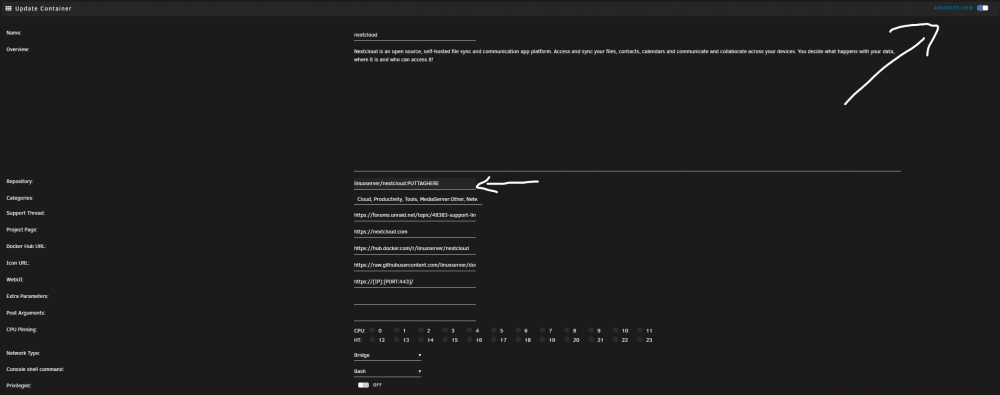
Task: Check HT 23 pinning checkbox
Action: (x=640, y=340)
